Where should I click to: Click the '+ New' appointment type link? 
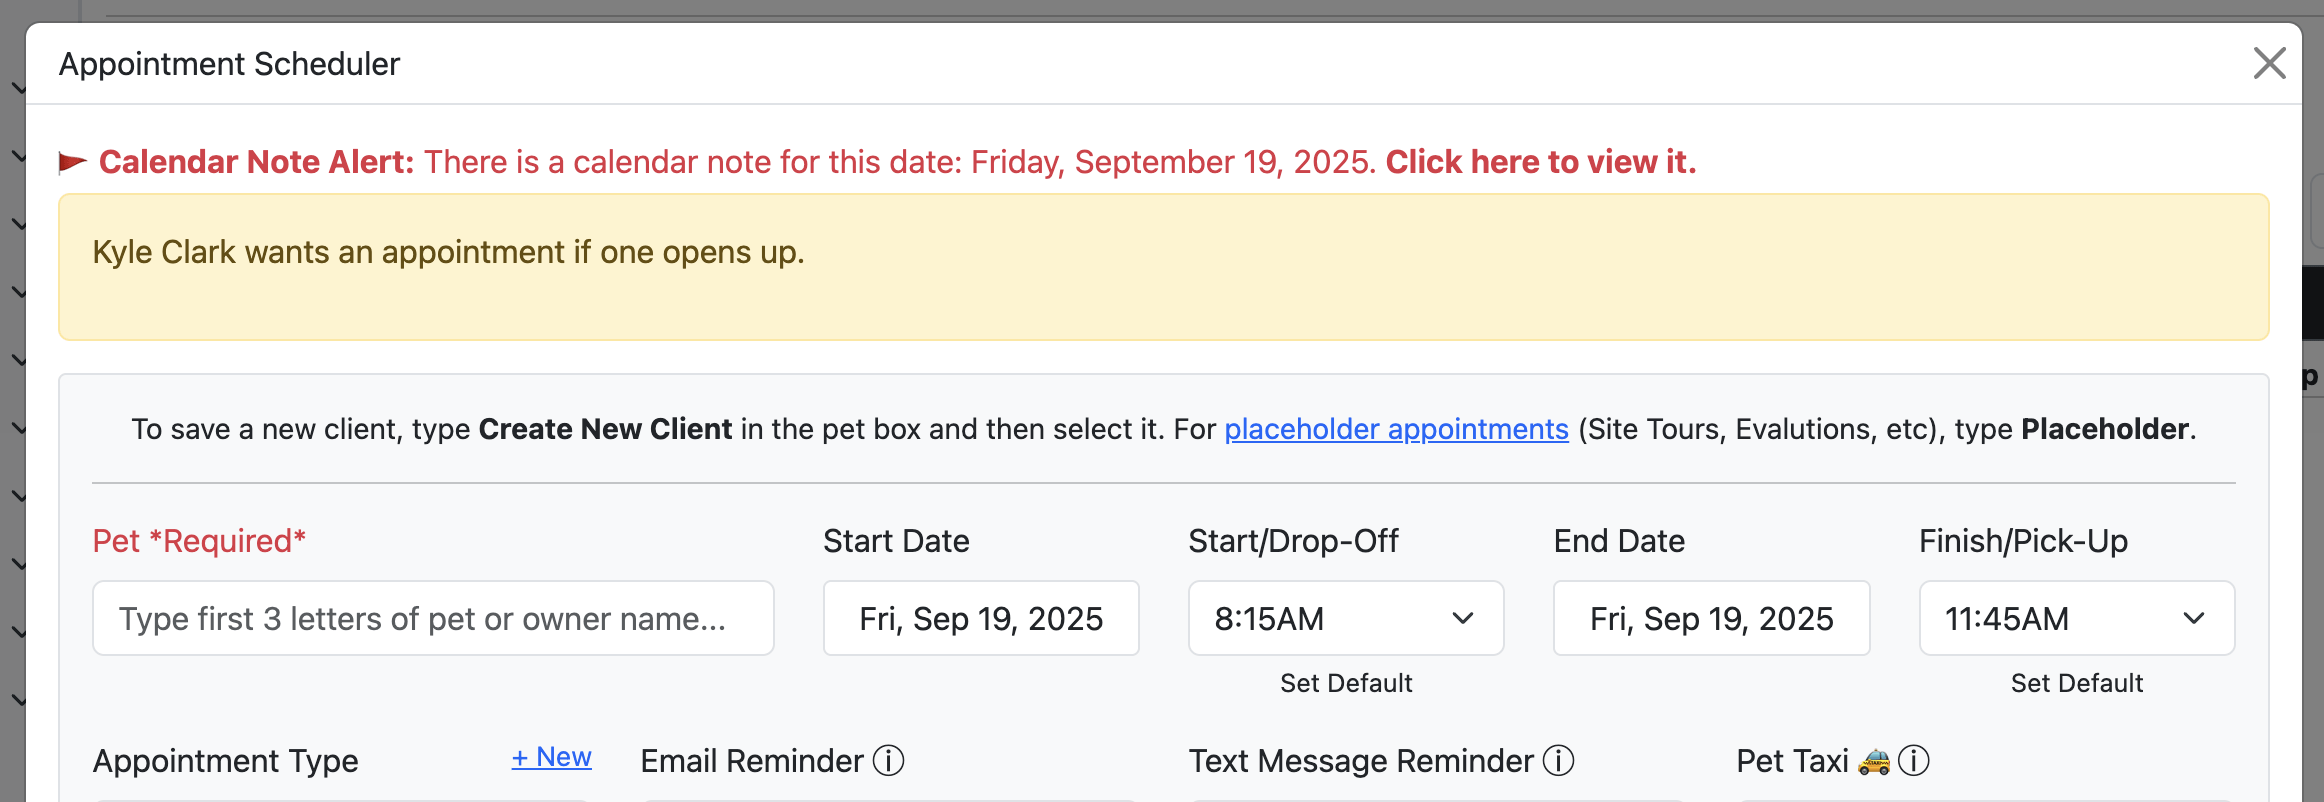tap(552, 757)
